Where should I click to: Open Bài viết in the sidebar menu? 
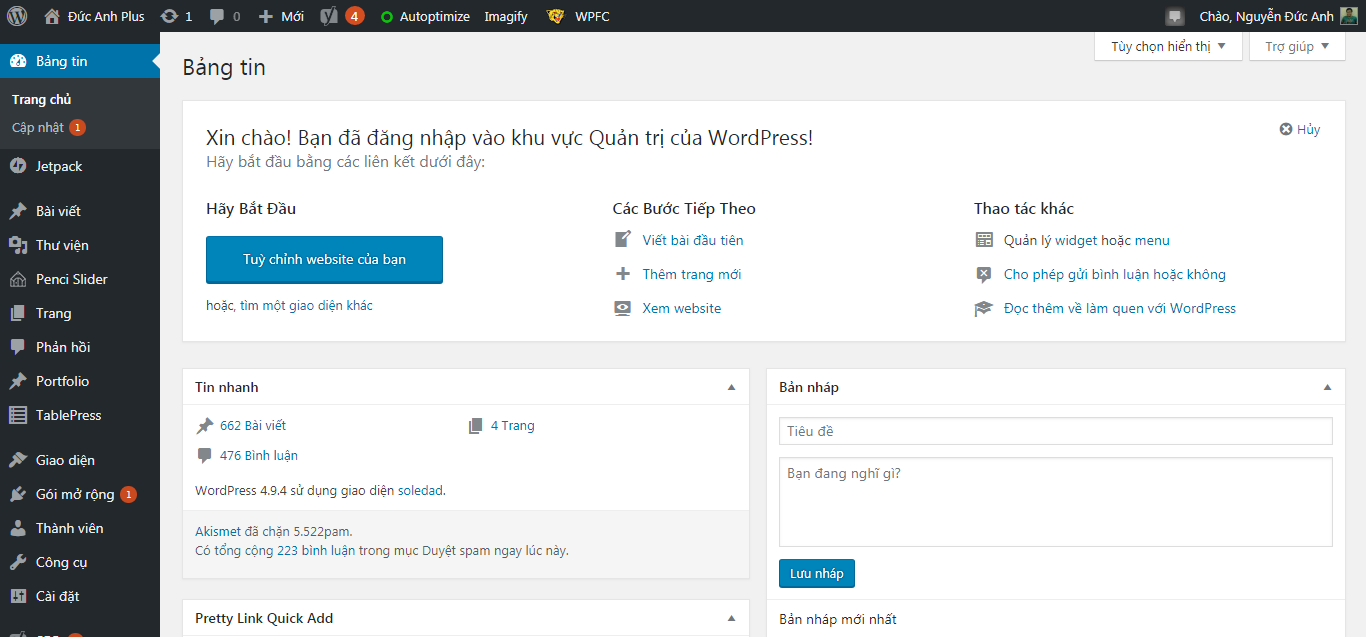coord(58,211)
